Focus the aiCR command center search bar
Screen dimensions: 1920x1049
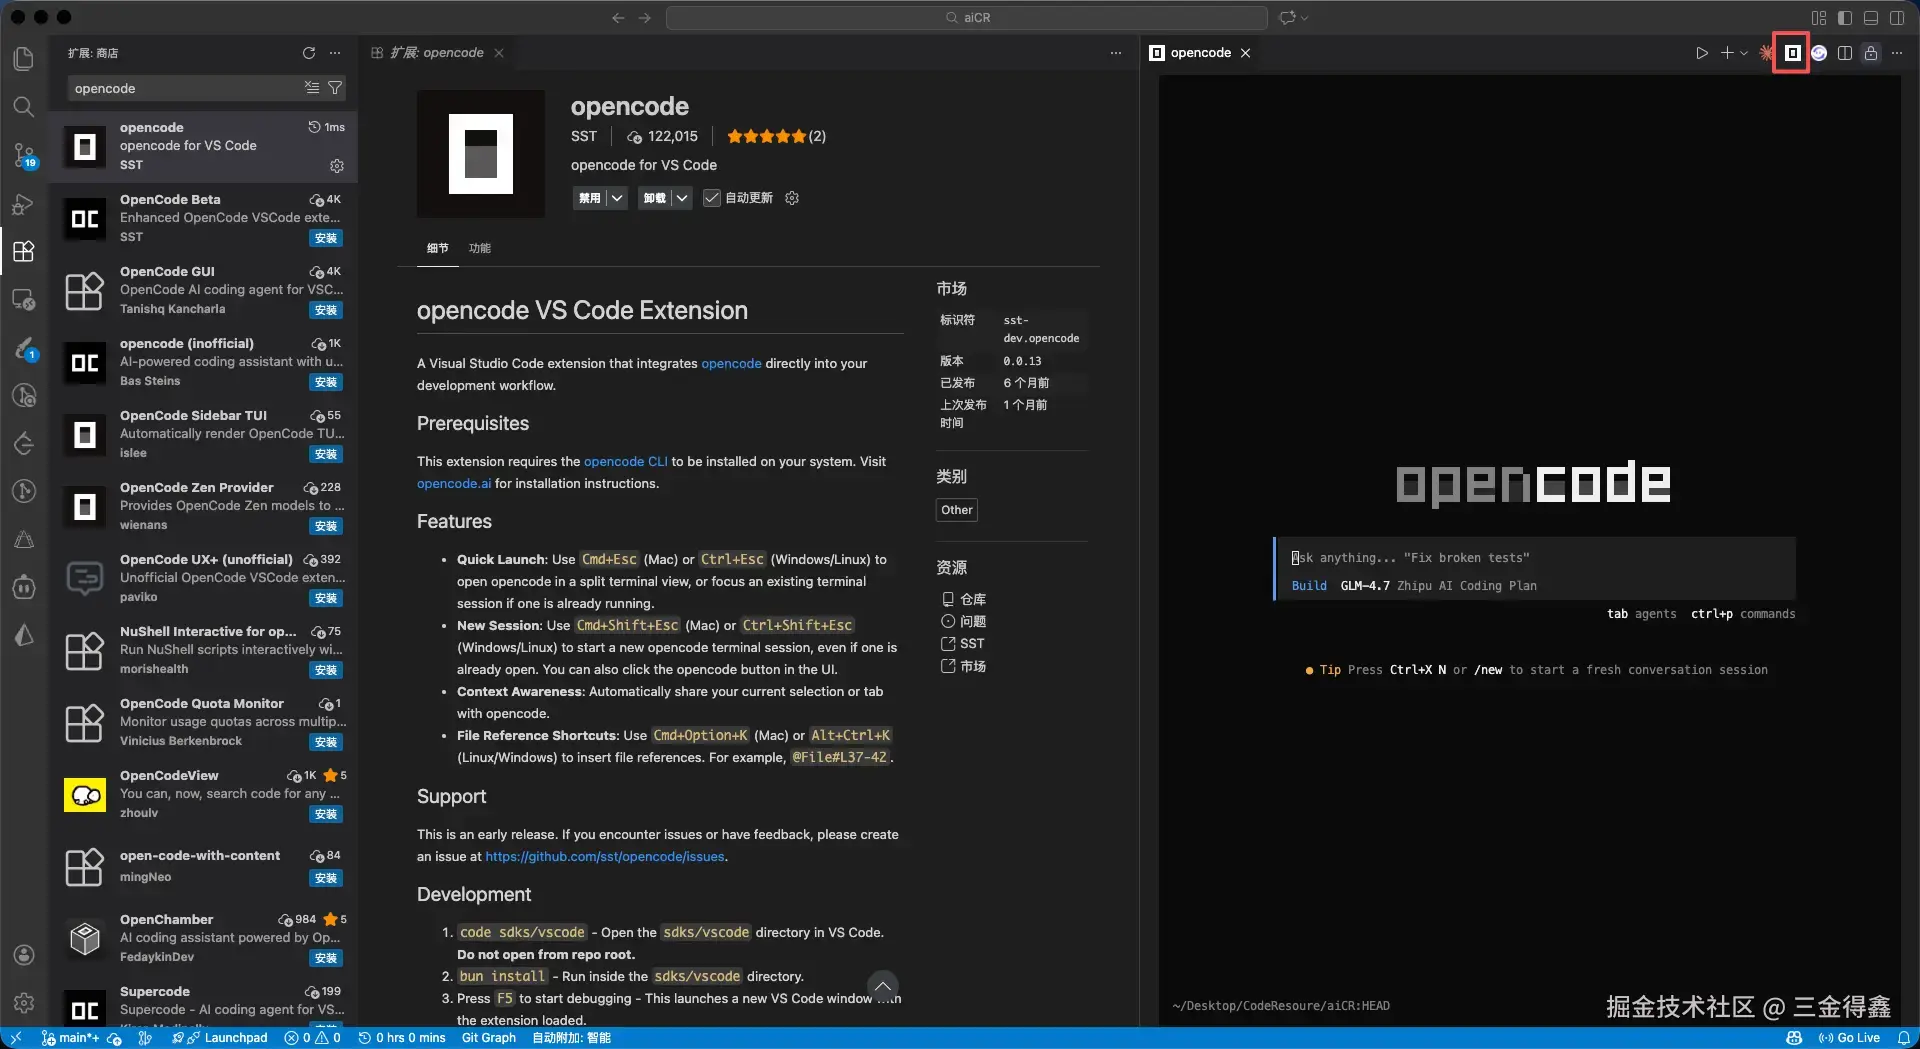tap(967, 17)
